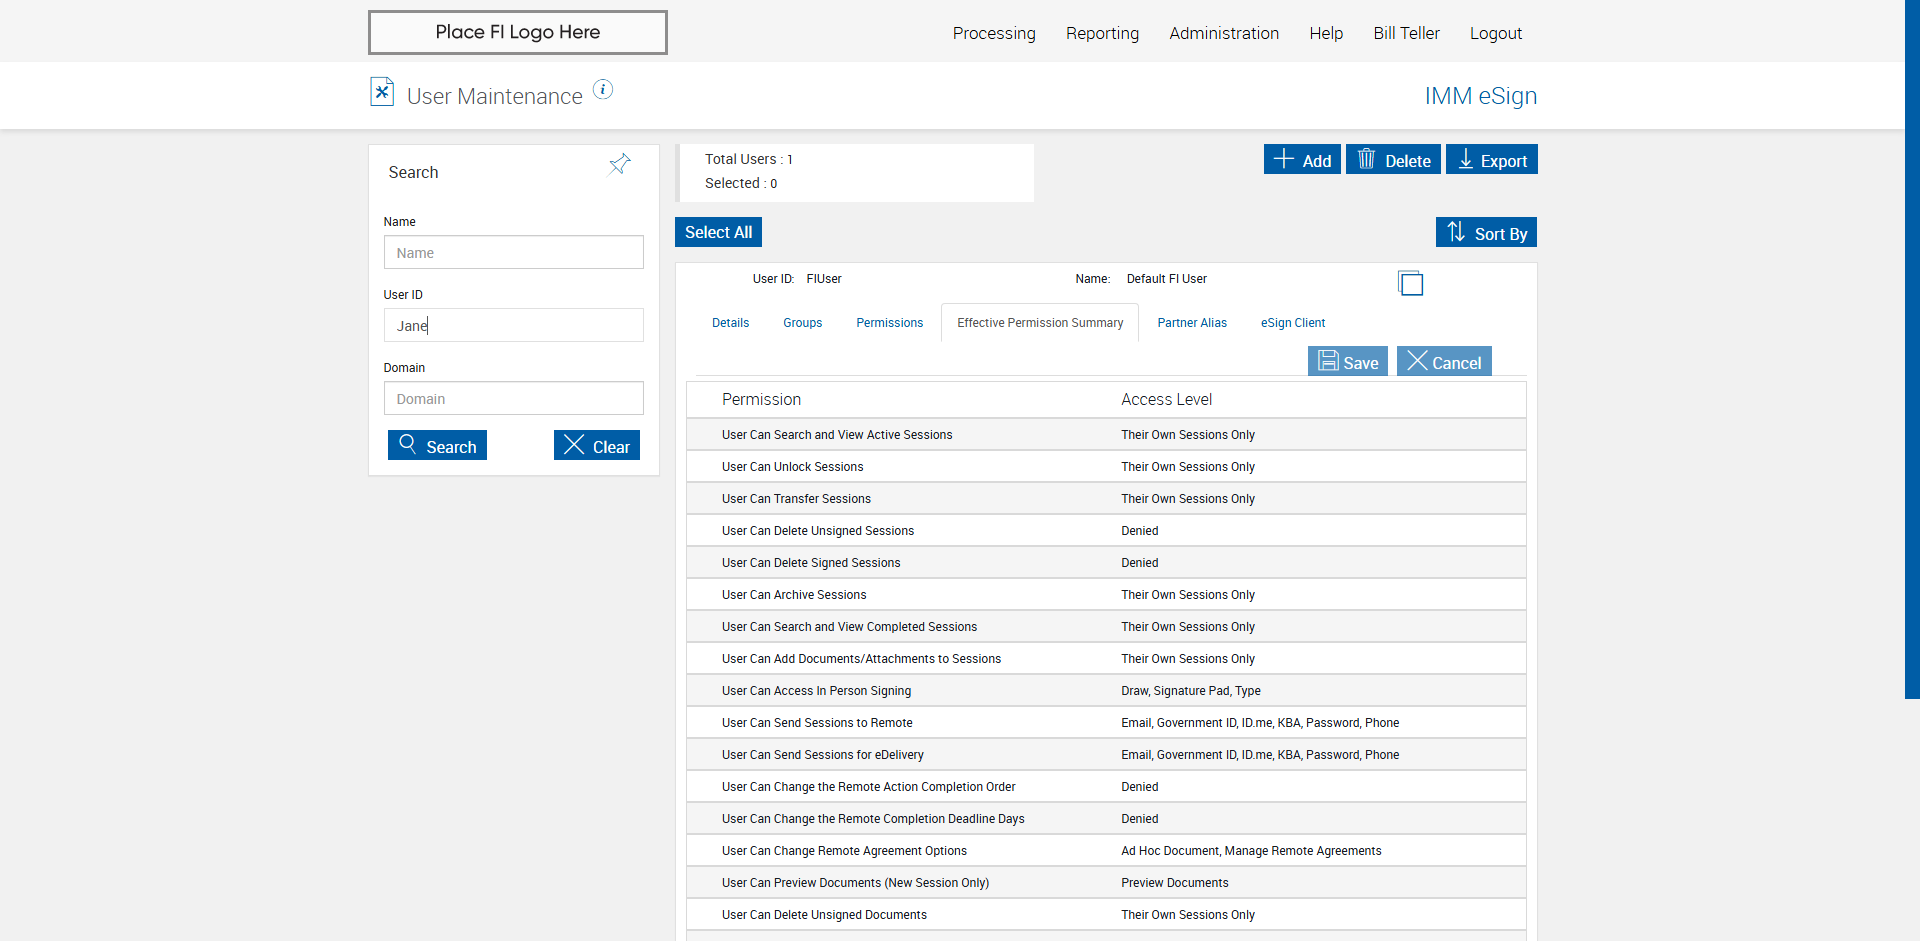Click the 'Total Users : 1' counter
Image resolution: width=1920 pixels, height=941 pixels.
tap(748, 159)
